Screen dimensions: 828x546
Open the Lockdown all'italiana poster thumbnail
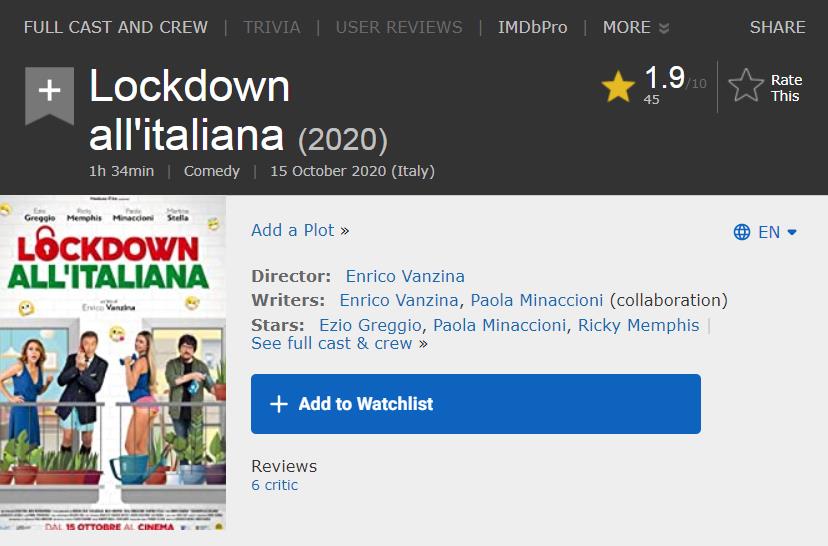(113, 363)
